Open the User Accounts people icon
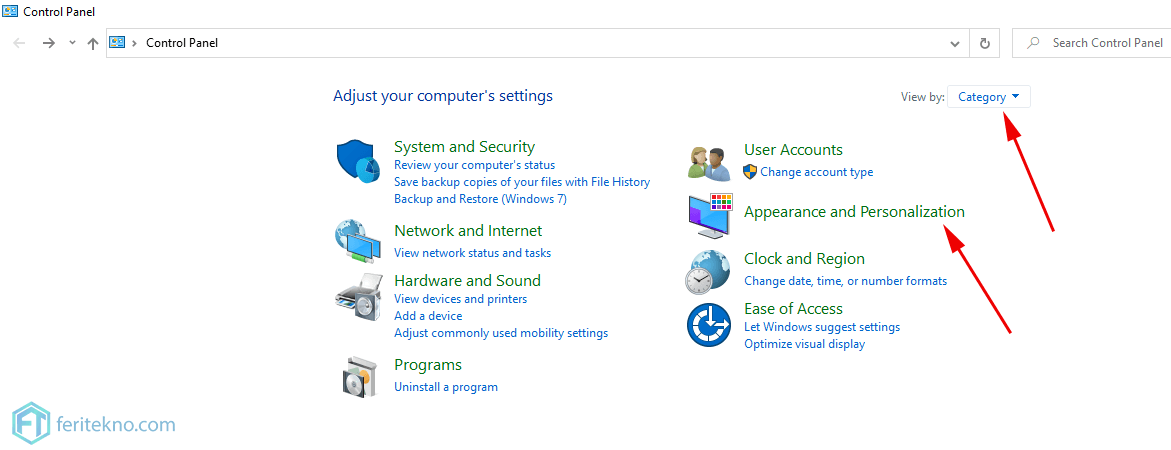 pyautogui.click(x=709, y=163)
